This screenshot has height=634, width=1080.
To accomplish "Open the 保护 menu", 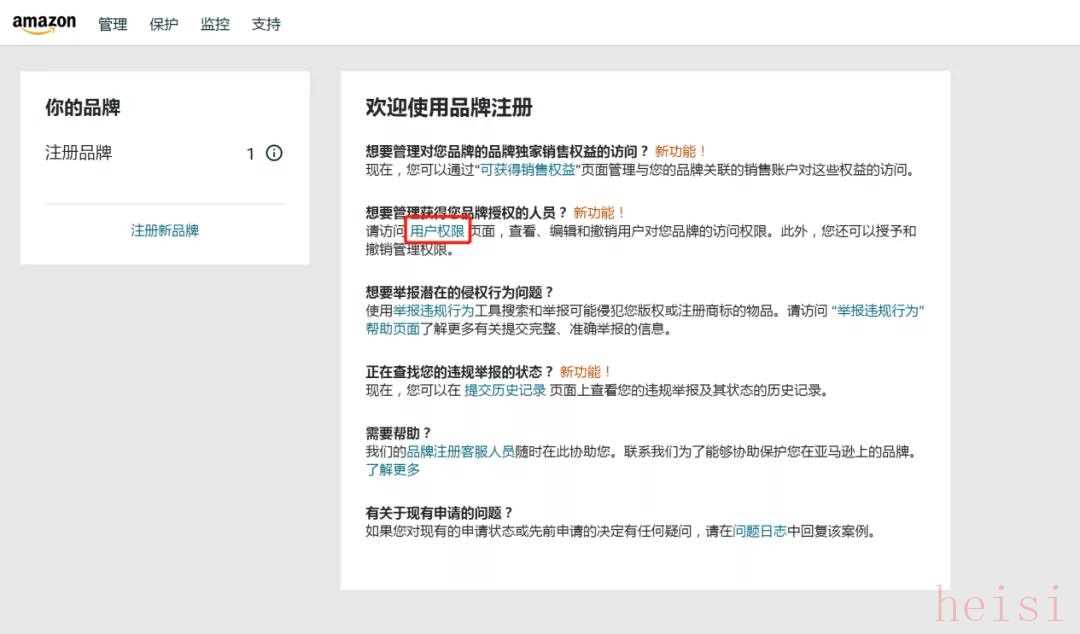I will (164, 24).
